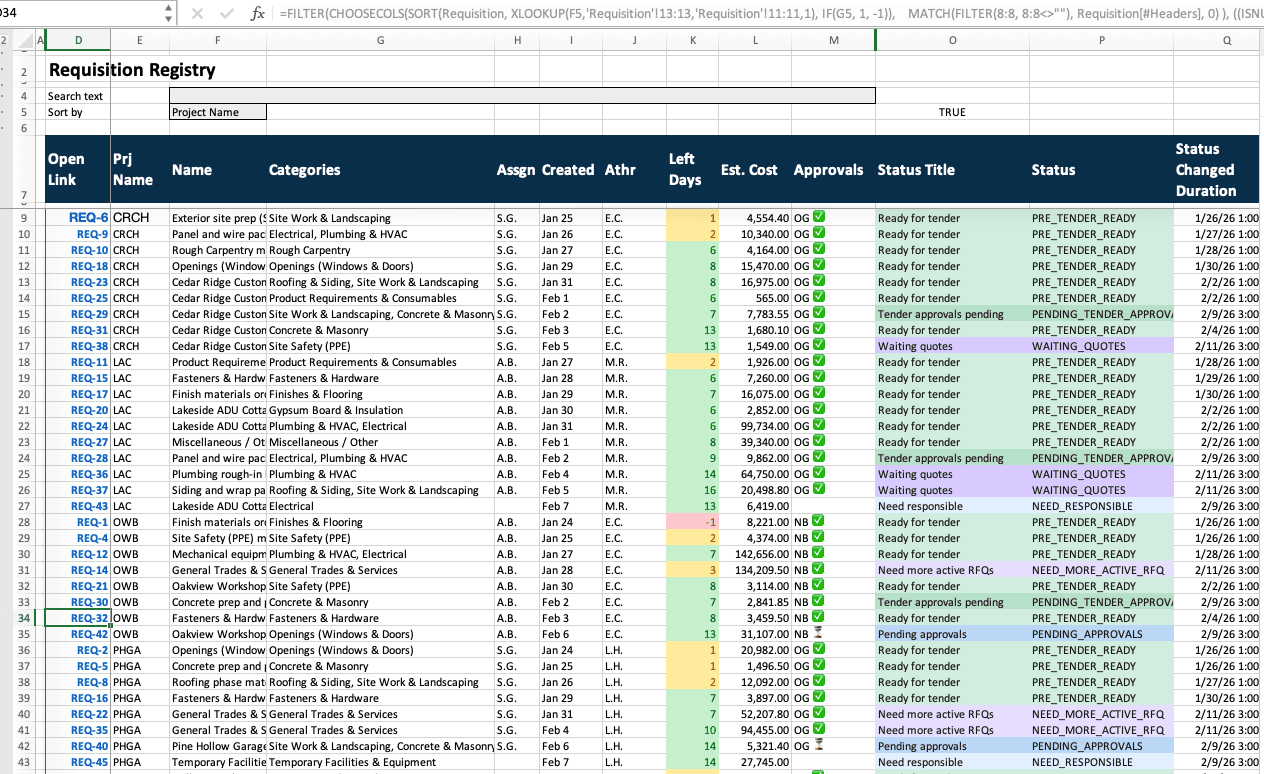Click the pink -1 Left Days cell
The height and width of the screenshot is (774, 1264).
[693, 522]
